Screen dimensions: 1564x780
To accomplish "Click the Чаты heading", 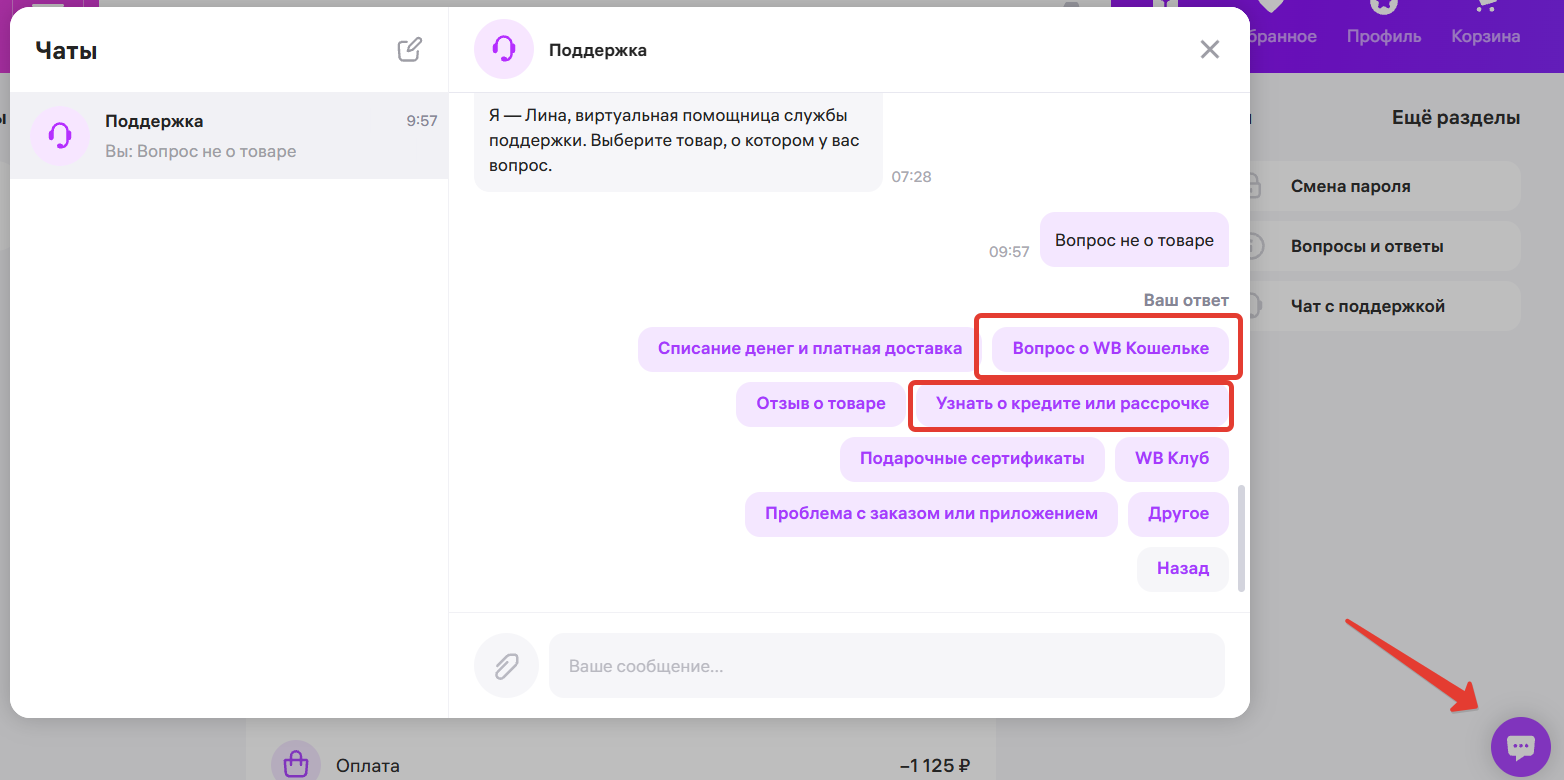I will [x=66, y=50].
